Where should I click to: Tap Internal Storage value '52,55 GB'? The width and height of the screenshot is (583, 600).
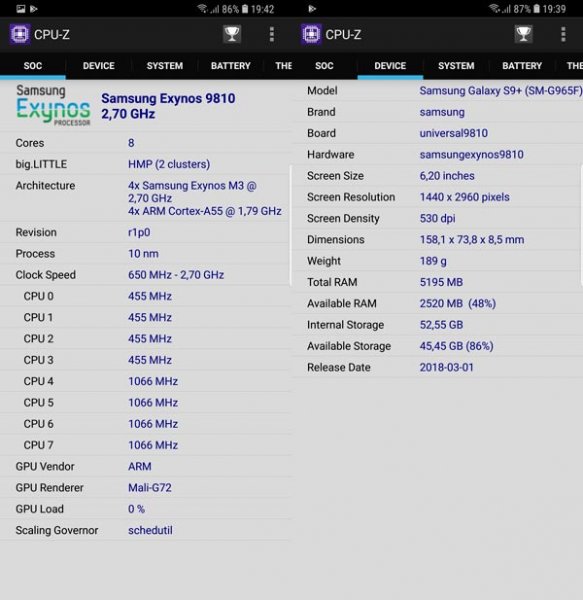[441, 325]
